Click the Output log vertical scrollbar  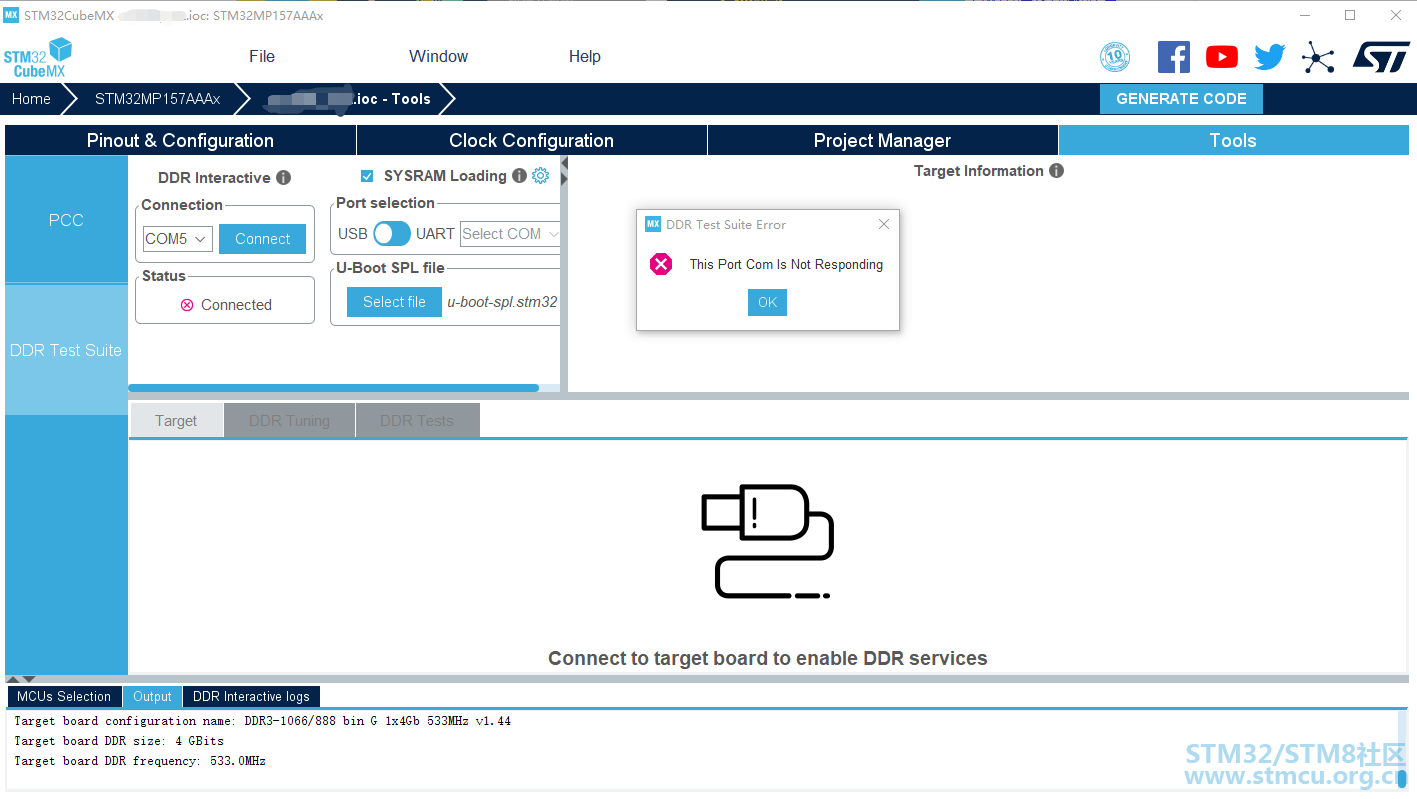click(x=1402, y=779)
